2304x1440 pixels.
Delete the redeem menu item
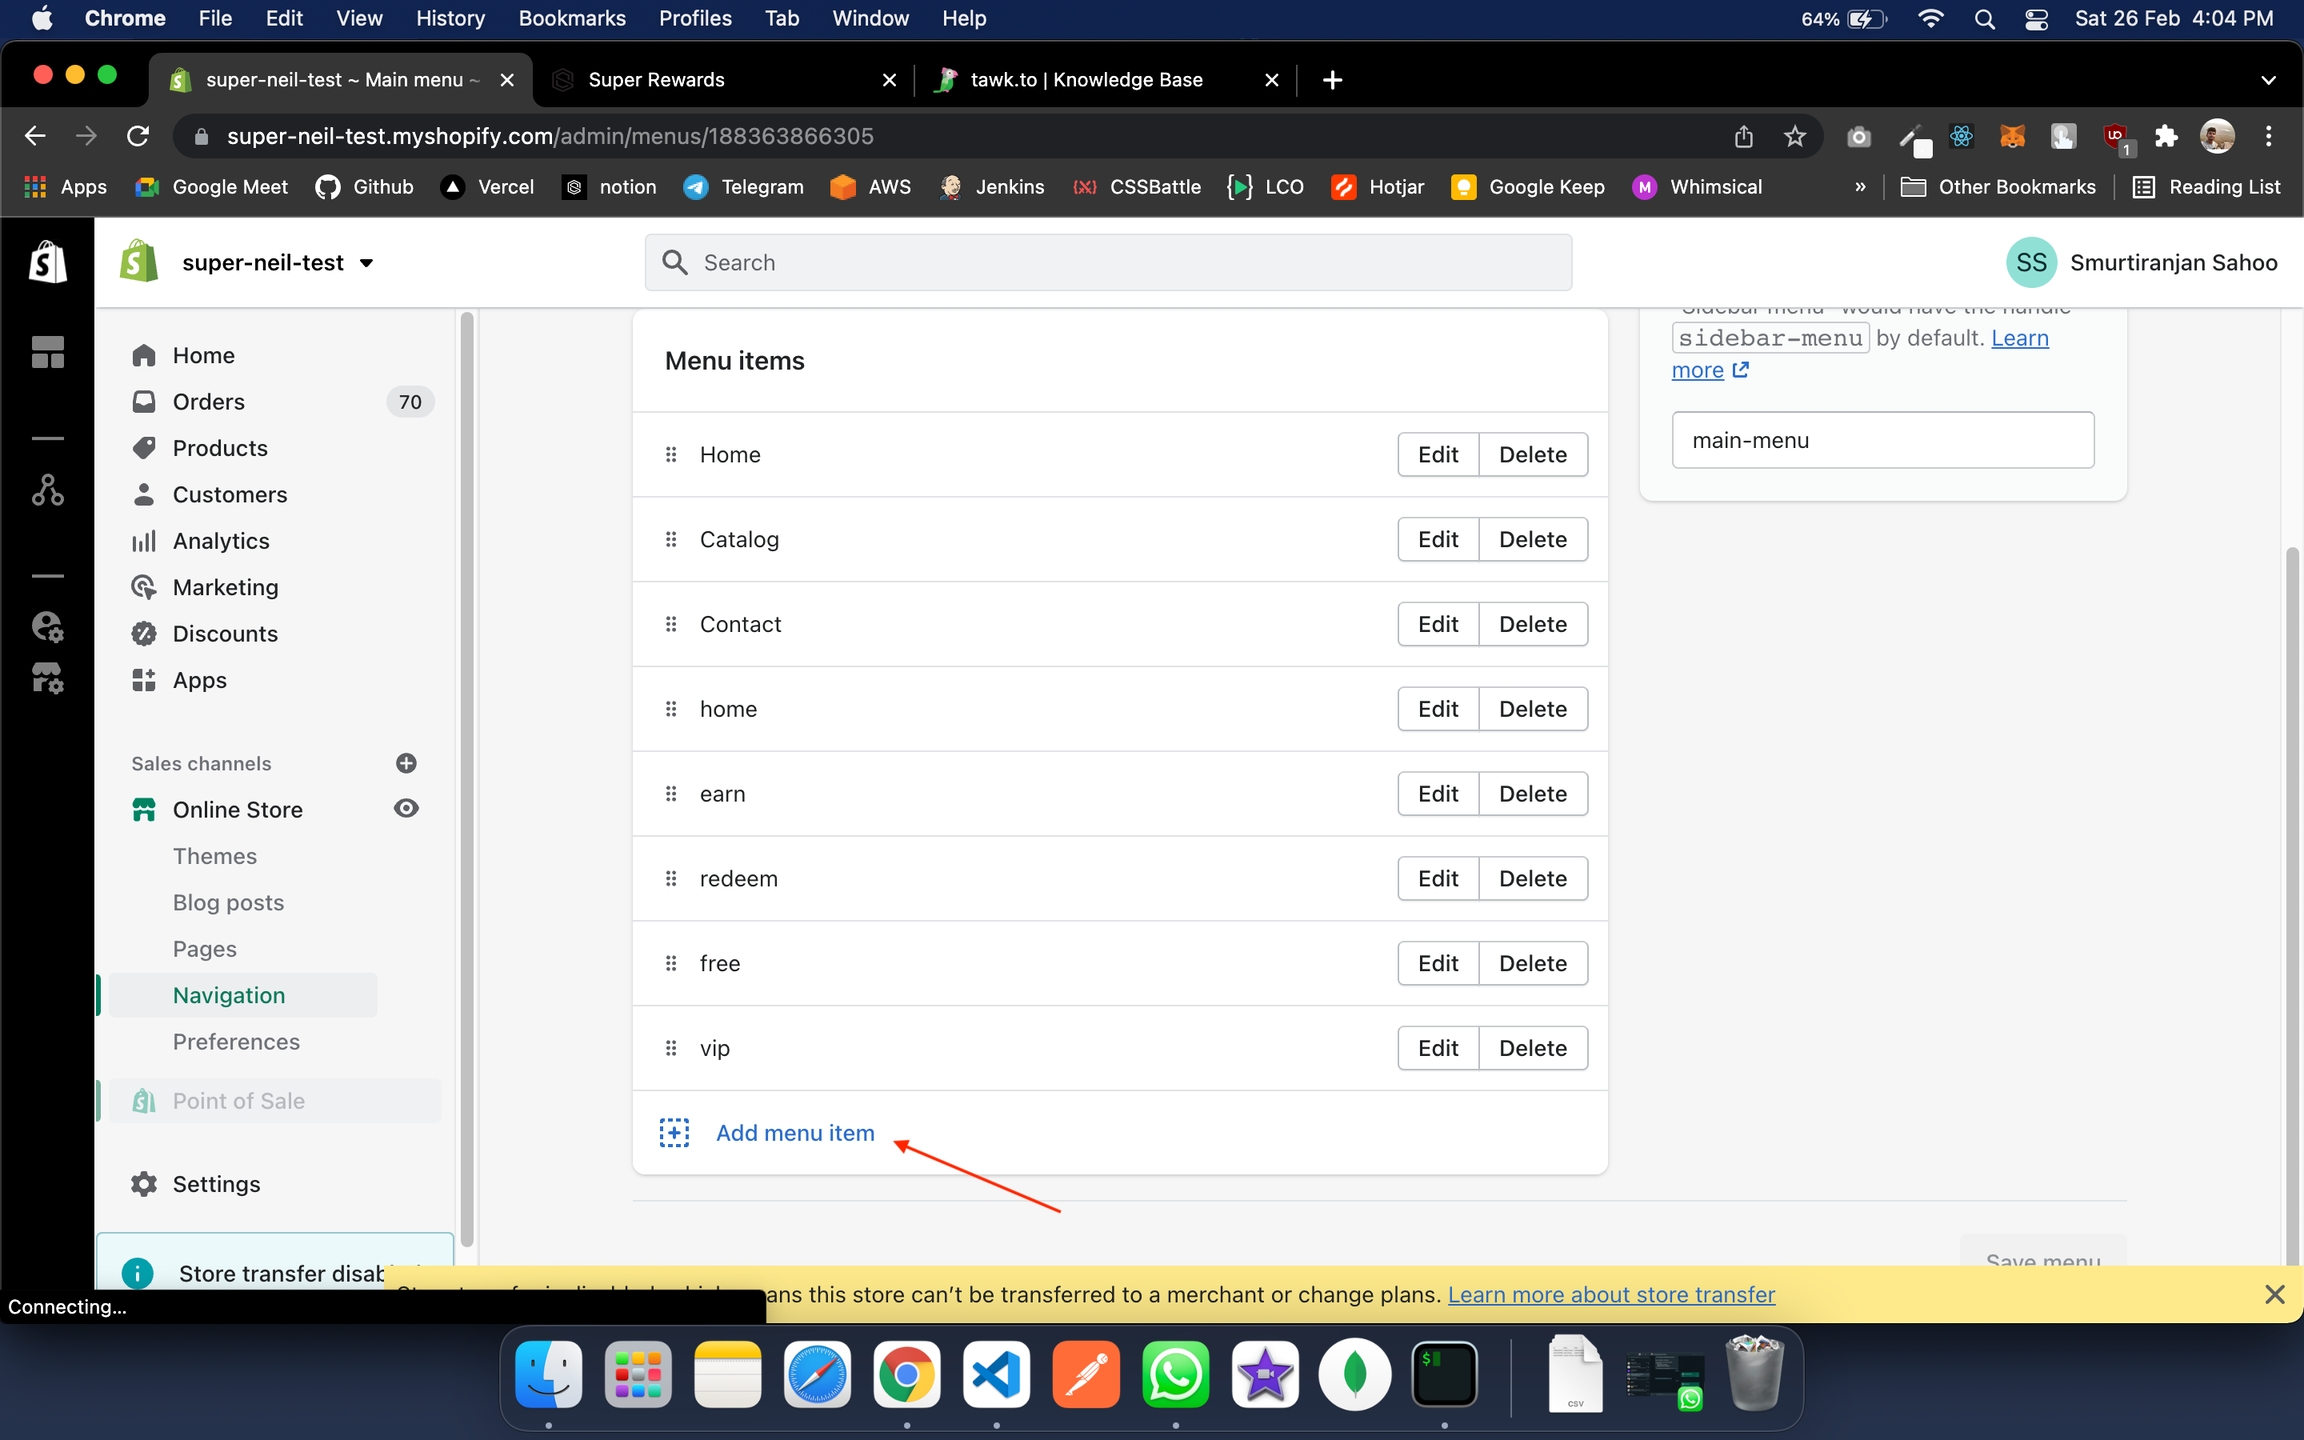[1532, 878]
